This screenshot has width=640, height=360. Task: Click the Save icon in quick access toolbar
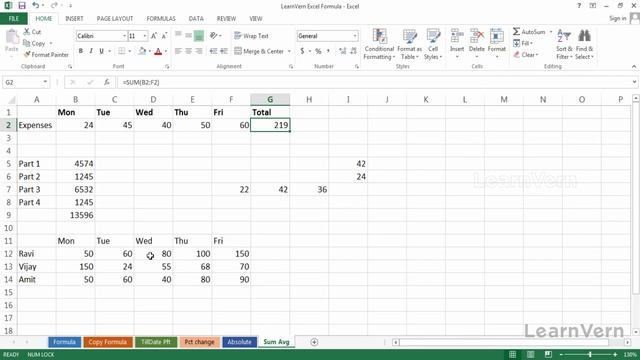(x=22, y=6)
